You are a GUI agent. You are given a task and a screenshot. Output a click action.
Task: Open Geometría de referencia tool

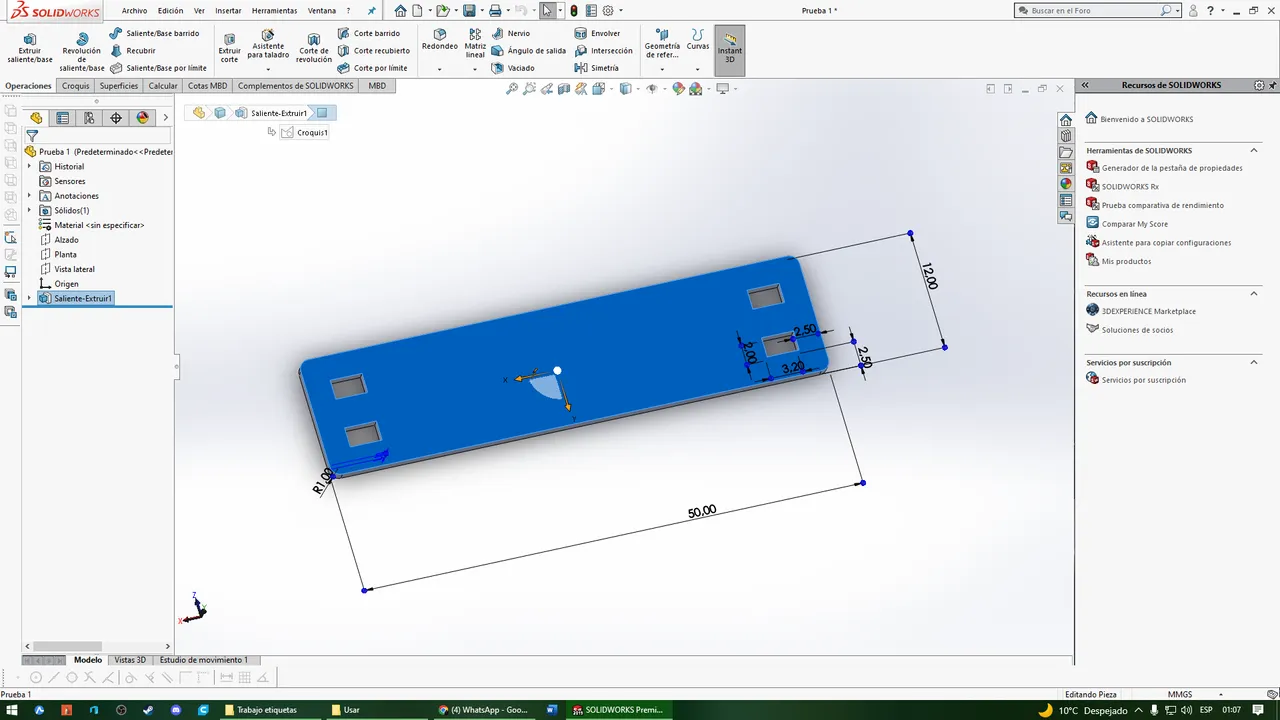(662, 44)
